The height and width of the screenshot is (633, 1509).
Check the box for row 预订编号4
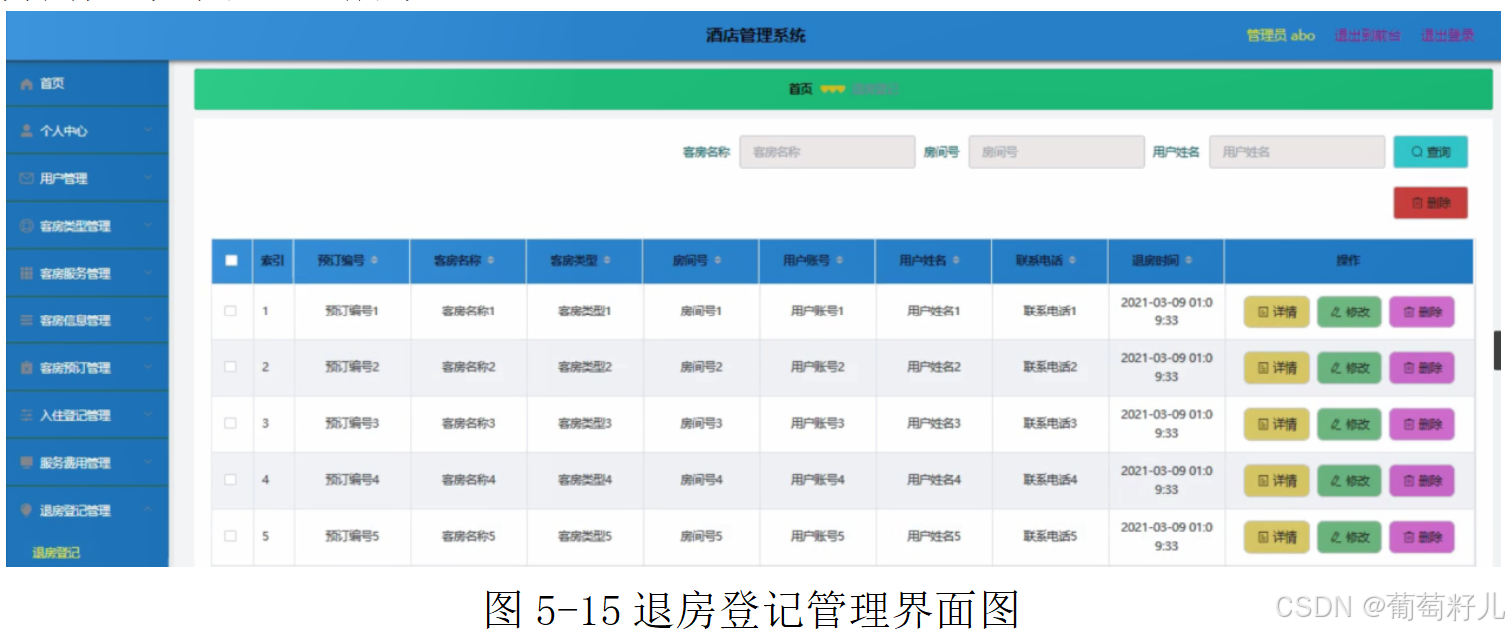click(x=231, y=480)
